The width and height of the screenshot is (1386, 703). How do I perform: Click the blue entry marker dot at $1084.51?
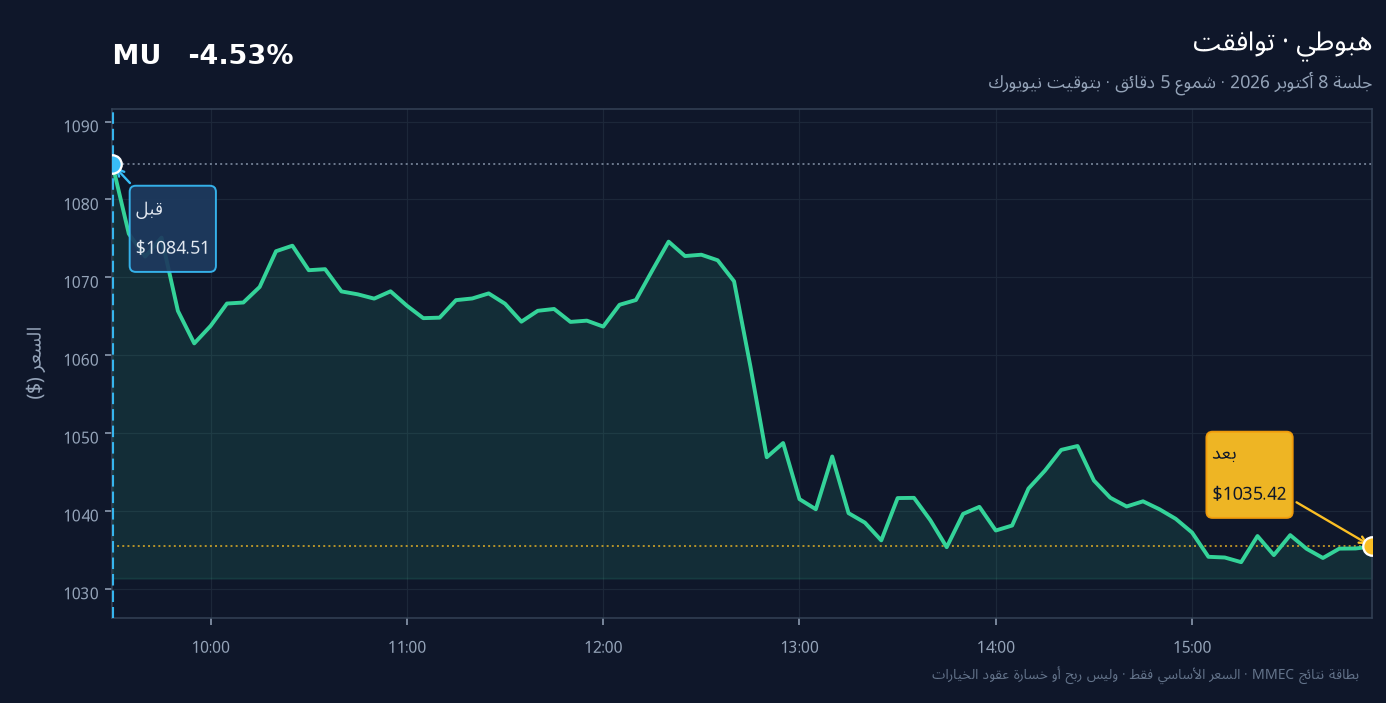[113, 165]
